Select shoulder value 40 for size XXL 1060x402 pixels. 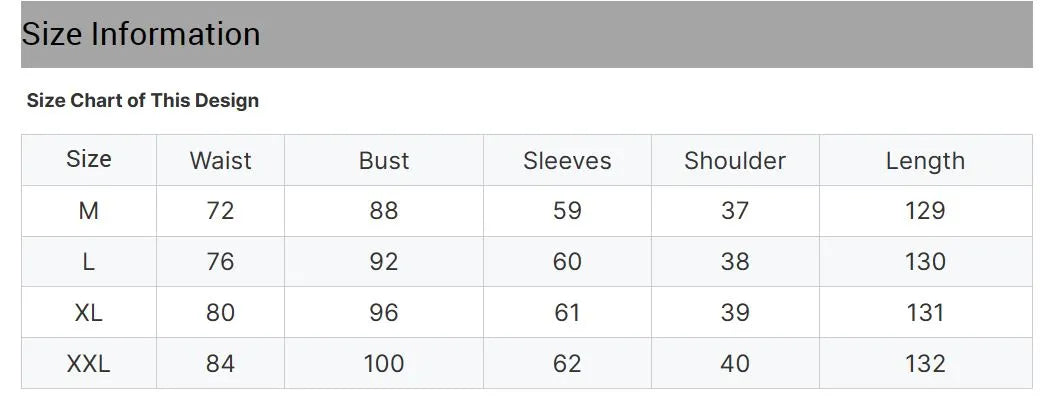click(735, 364)
